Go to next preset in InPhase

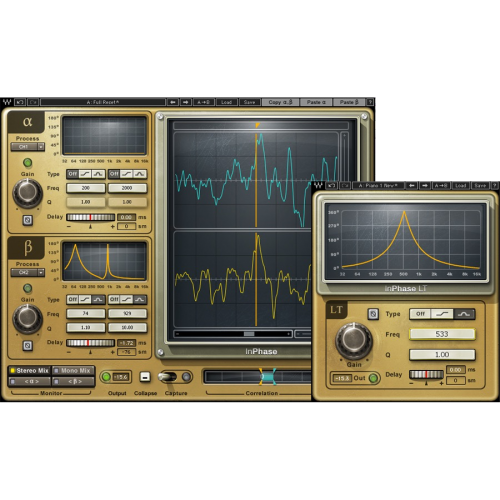click(186, 102)
